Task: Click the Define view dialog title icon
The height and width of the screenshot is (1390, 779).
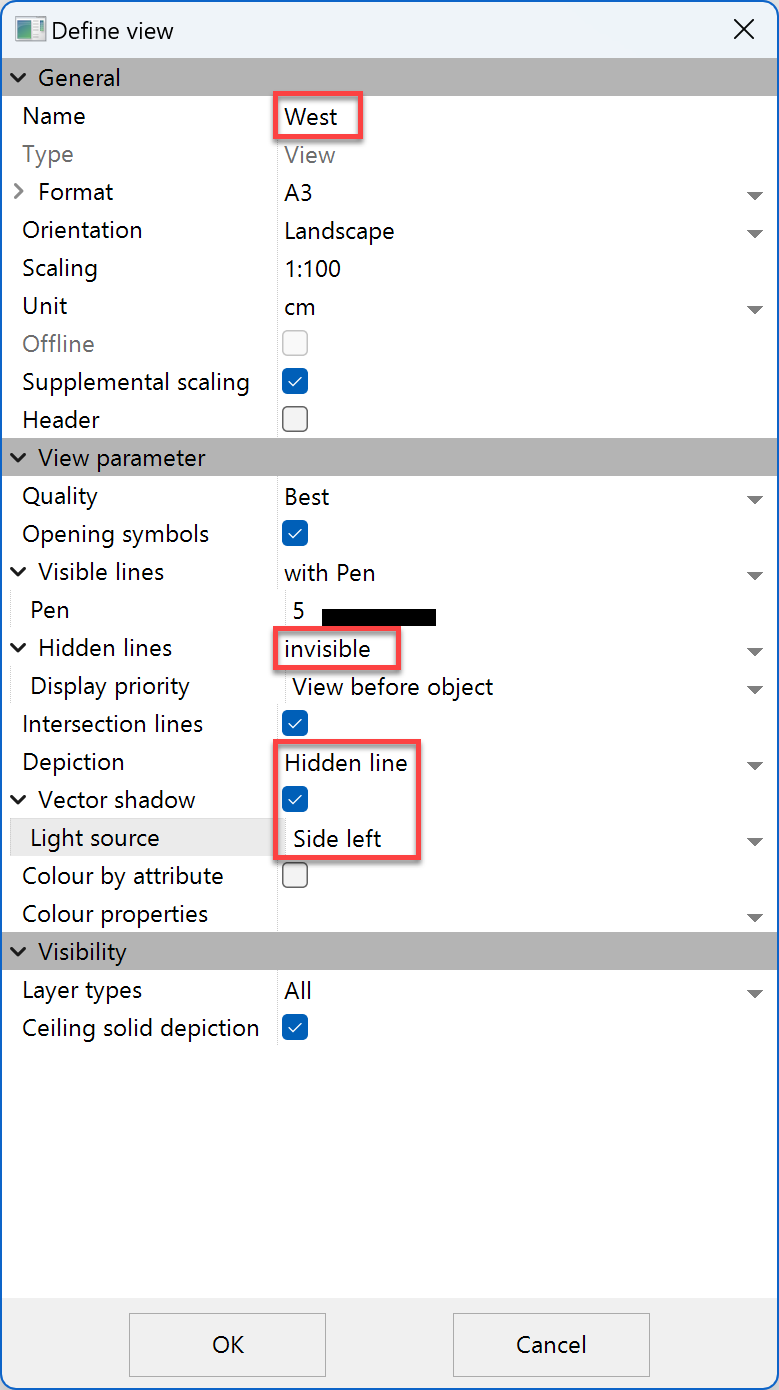Action: pos(30,30)
